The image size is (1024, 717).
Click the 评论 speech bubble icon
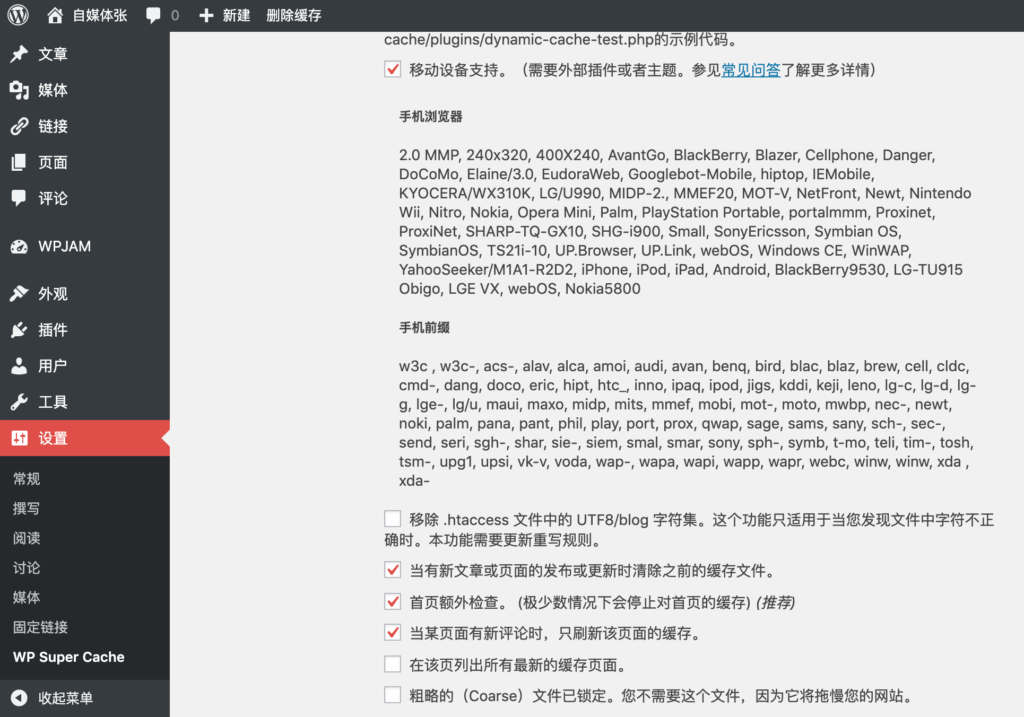pos(19,198)
